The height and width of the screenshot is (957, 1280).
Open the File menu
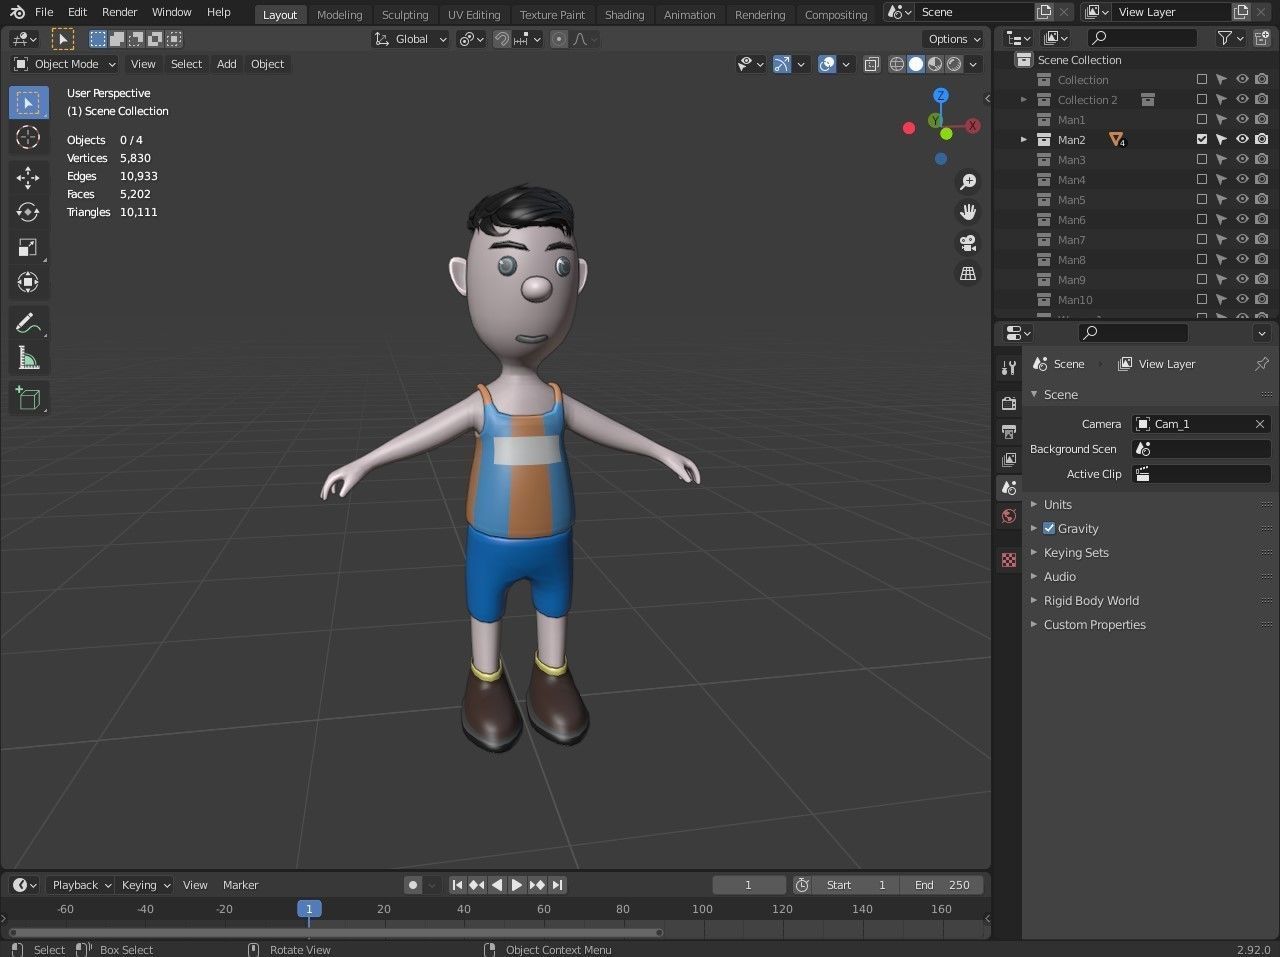(x=44, y=12)
